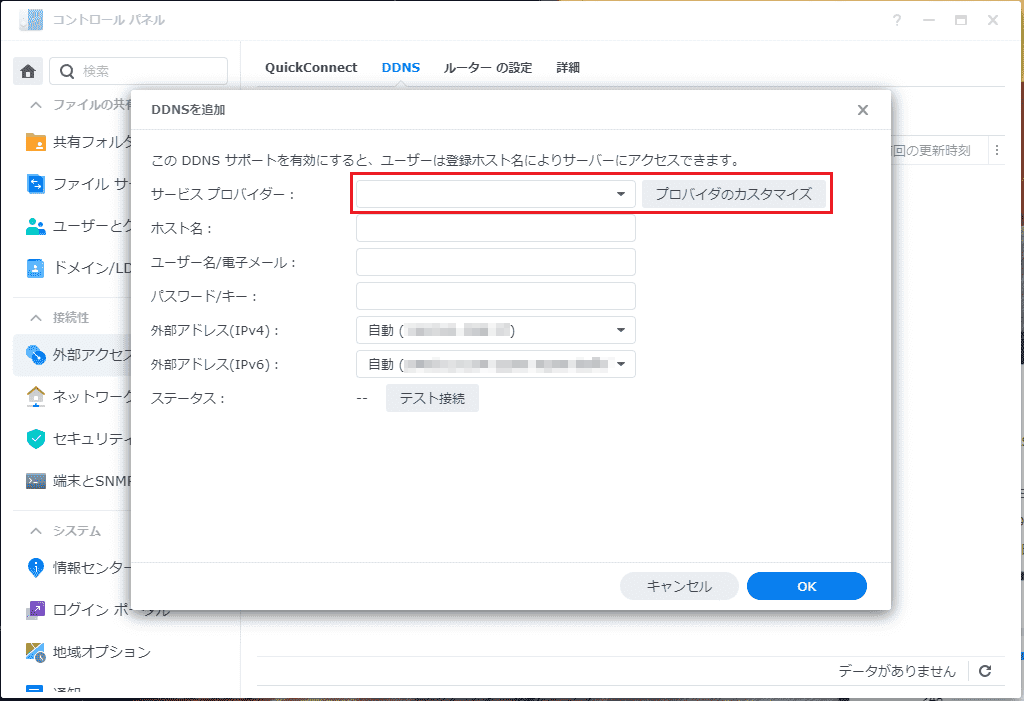Open User & Group (ユーザーとグループ) icon
The image size is (1024, 701).
(x=35, y=226)
